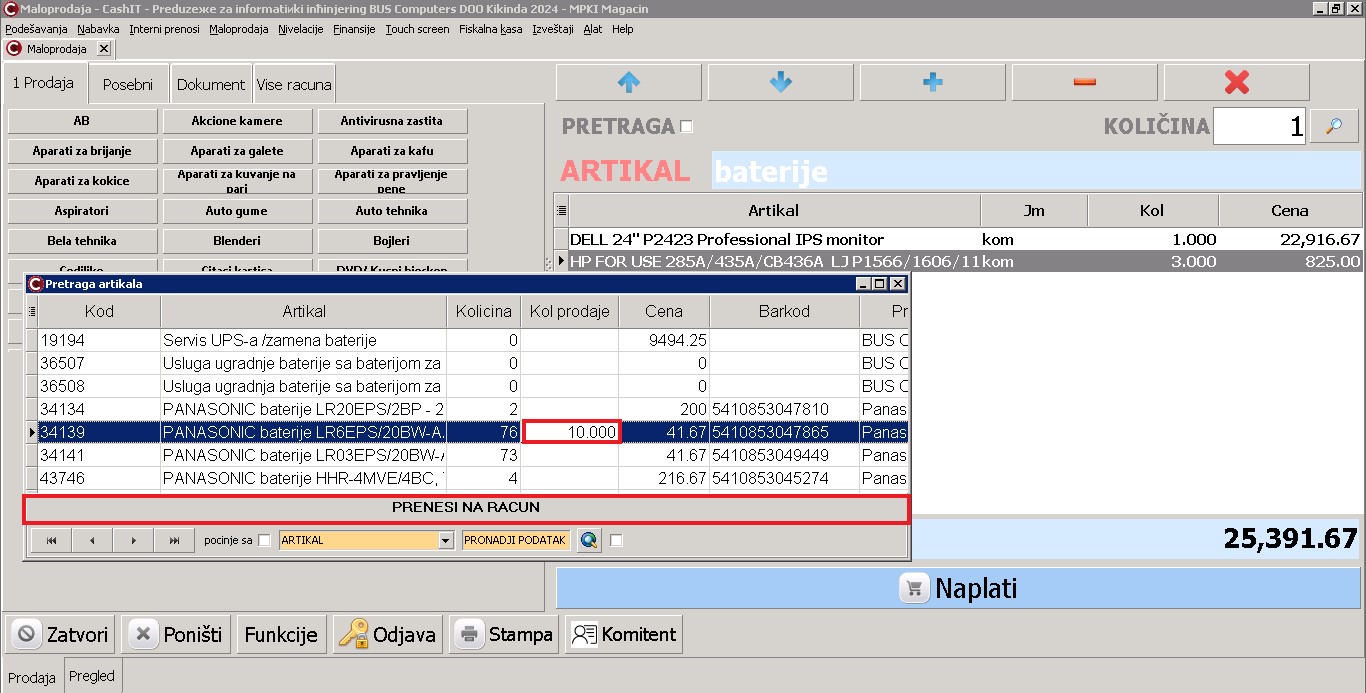This screenshot has height=693, width=1366.
Task: Open the Izveštaji menu
Action: [x=553, y=29]
